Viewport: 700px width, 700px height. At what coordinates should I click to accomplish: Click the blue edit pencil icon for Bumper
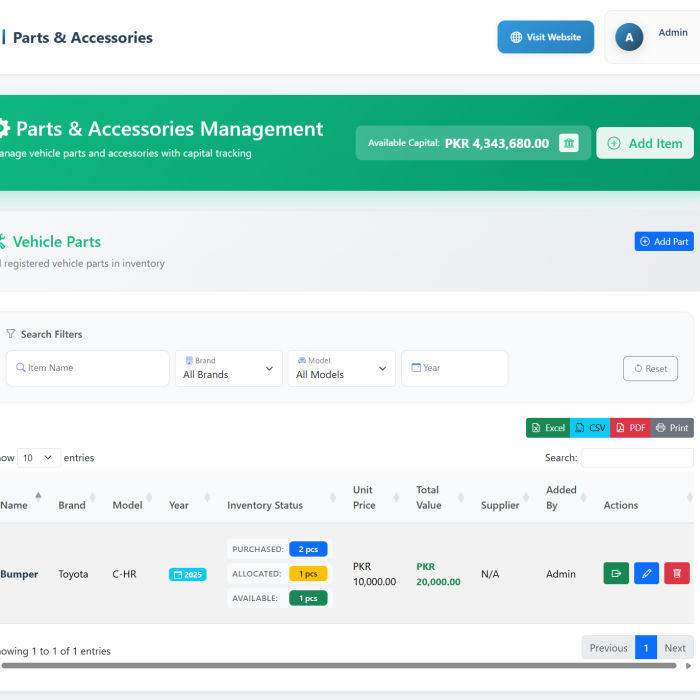click(646, 573)
